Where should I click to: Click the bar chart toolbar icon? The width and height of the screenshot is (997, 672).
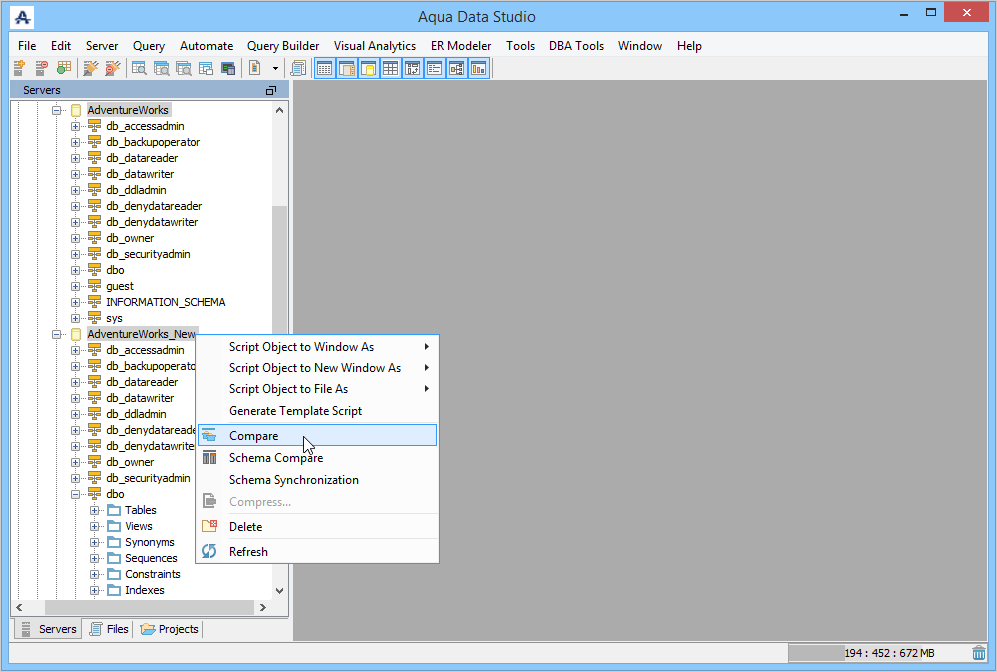[x=479, y=68]
